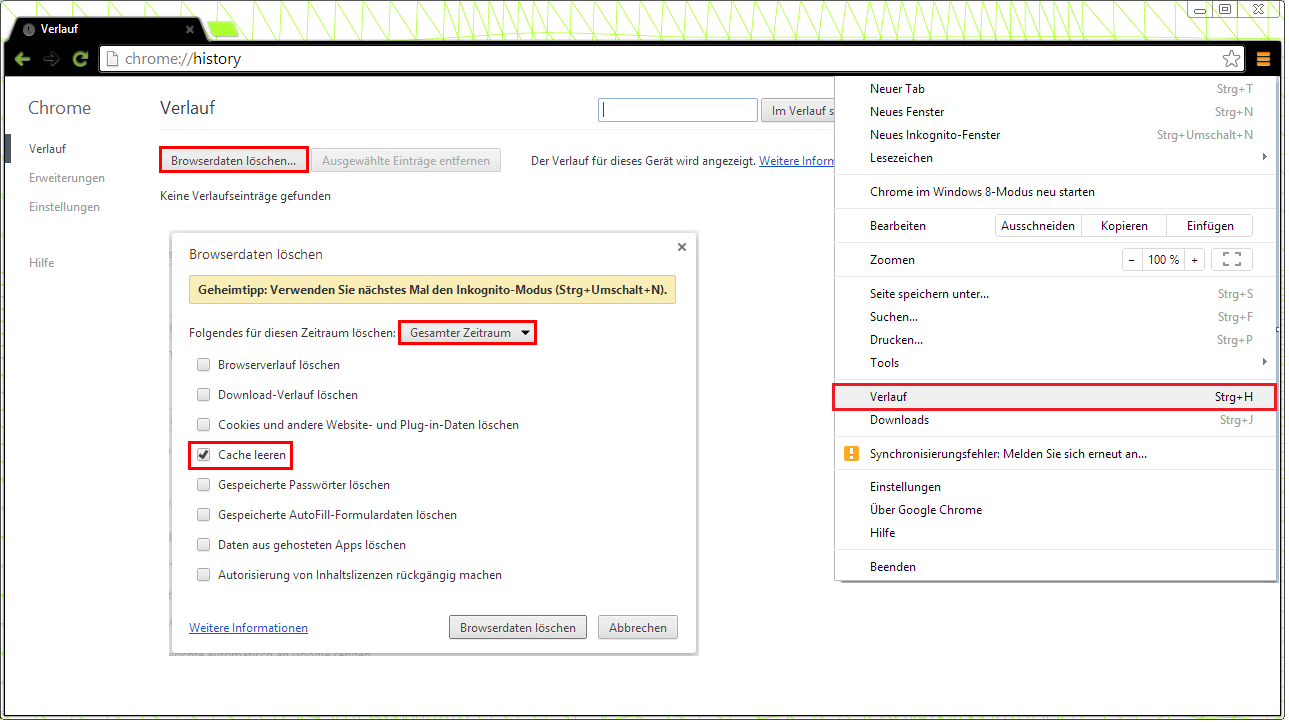Open the Weitere Informationen link
Screen dimensions: 1289x723
[248, 627]
